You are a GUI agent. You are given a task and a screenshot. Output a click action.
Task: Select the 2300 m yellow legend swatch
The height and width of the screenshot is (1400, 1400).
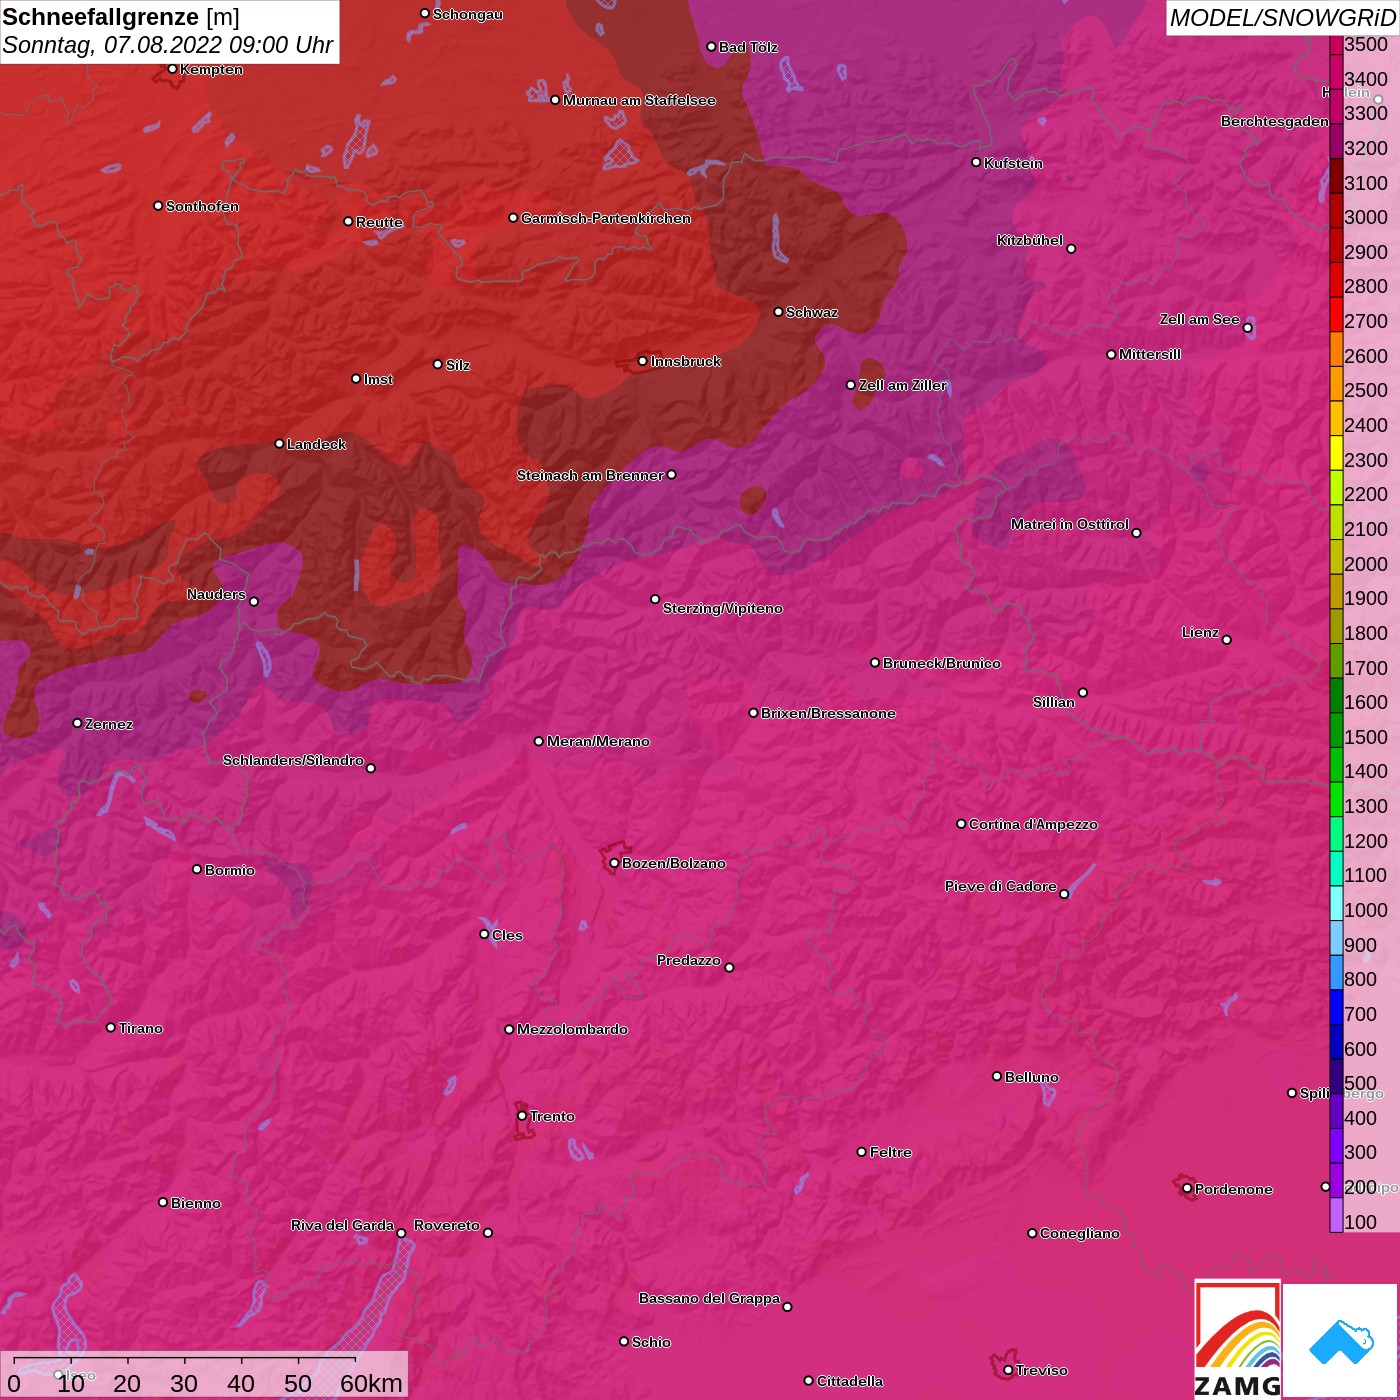click(x=1336, y=452)
